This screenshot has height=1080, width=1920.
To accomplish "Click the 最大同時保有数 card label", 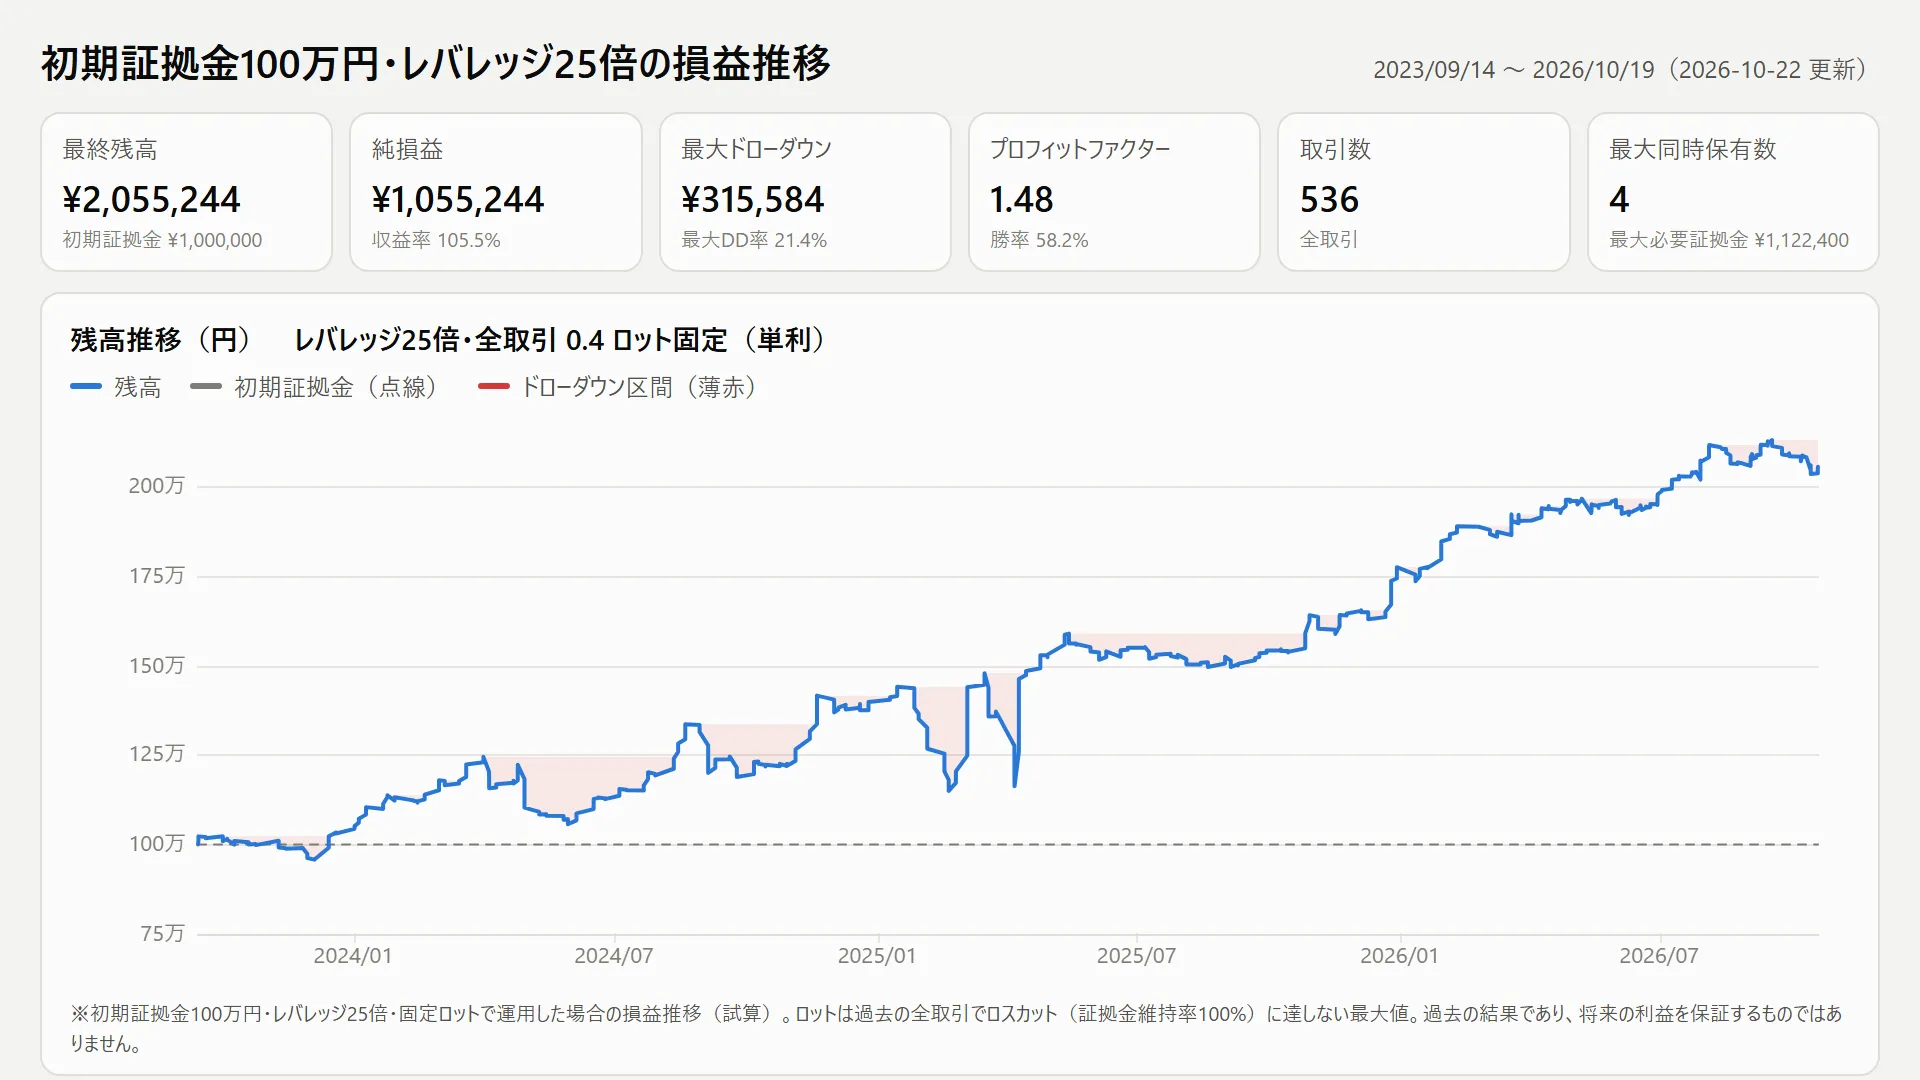I will pos(1692,150).
